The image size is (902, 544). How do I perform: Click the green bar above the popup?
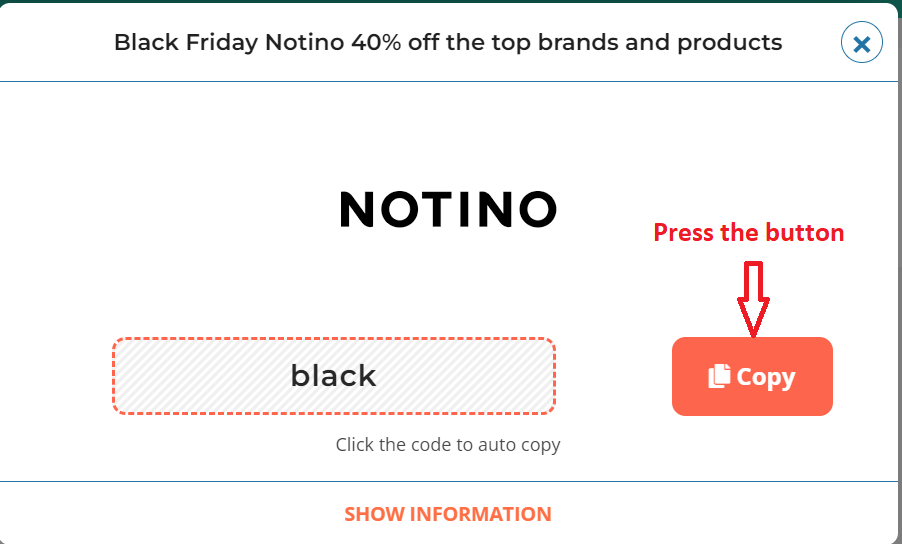point(451,1)
